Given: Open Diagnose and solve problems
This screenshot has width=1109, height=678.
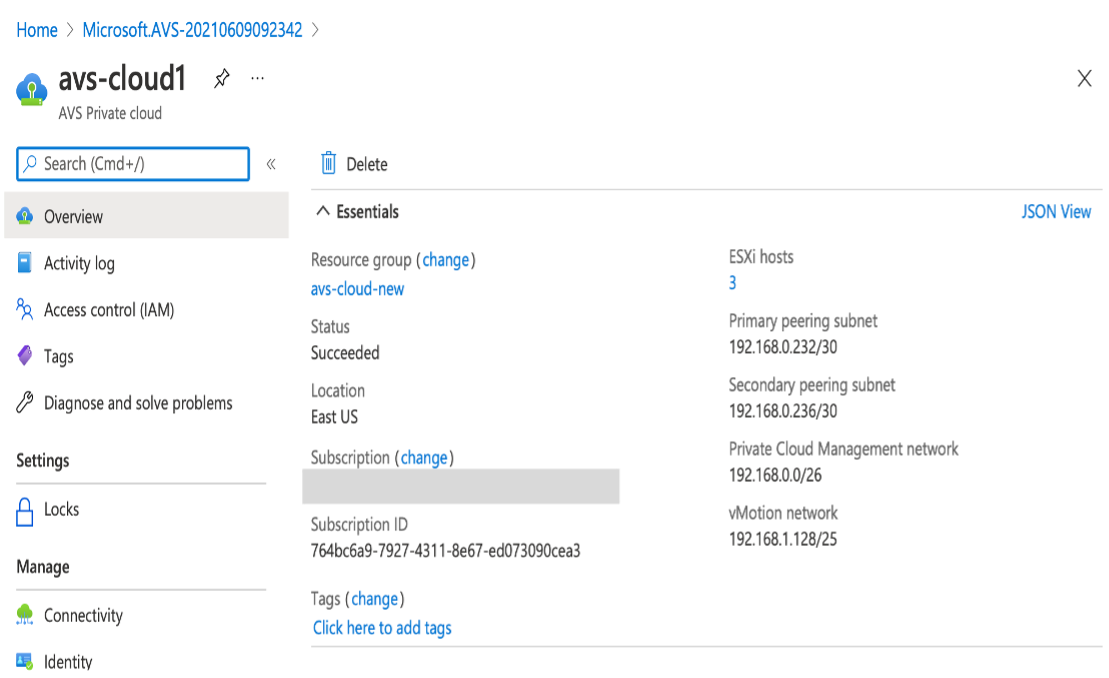Looking at the screenshot, I should tap(138, 403).
